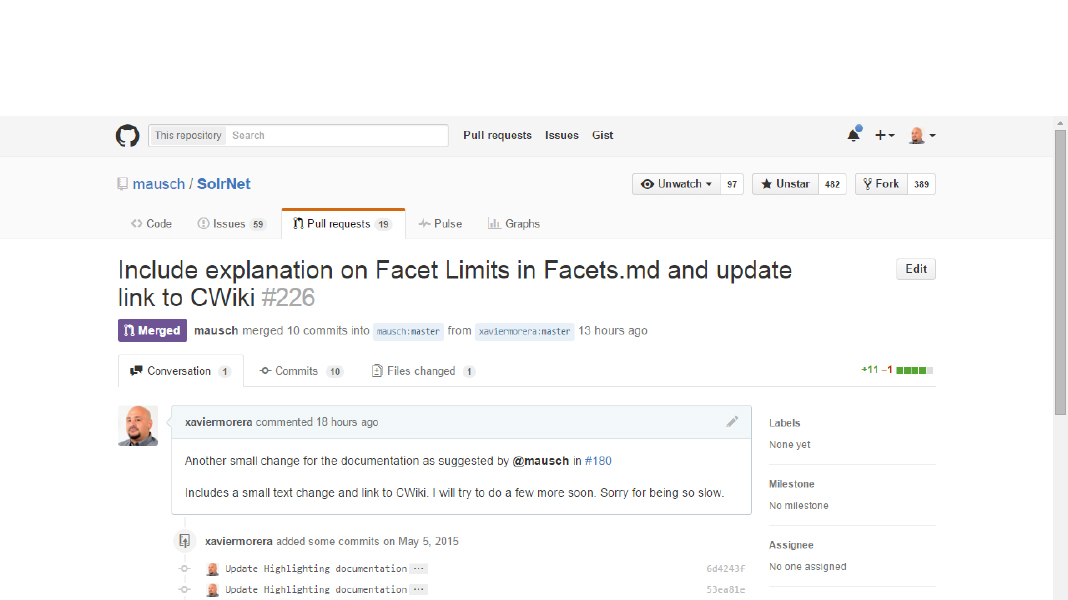The height and width of the screenshot is (600, 1068).
Task: Select the Conversation tab
Action: coord(180,371)
